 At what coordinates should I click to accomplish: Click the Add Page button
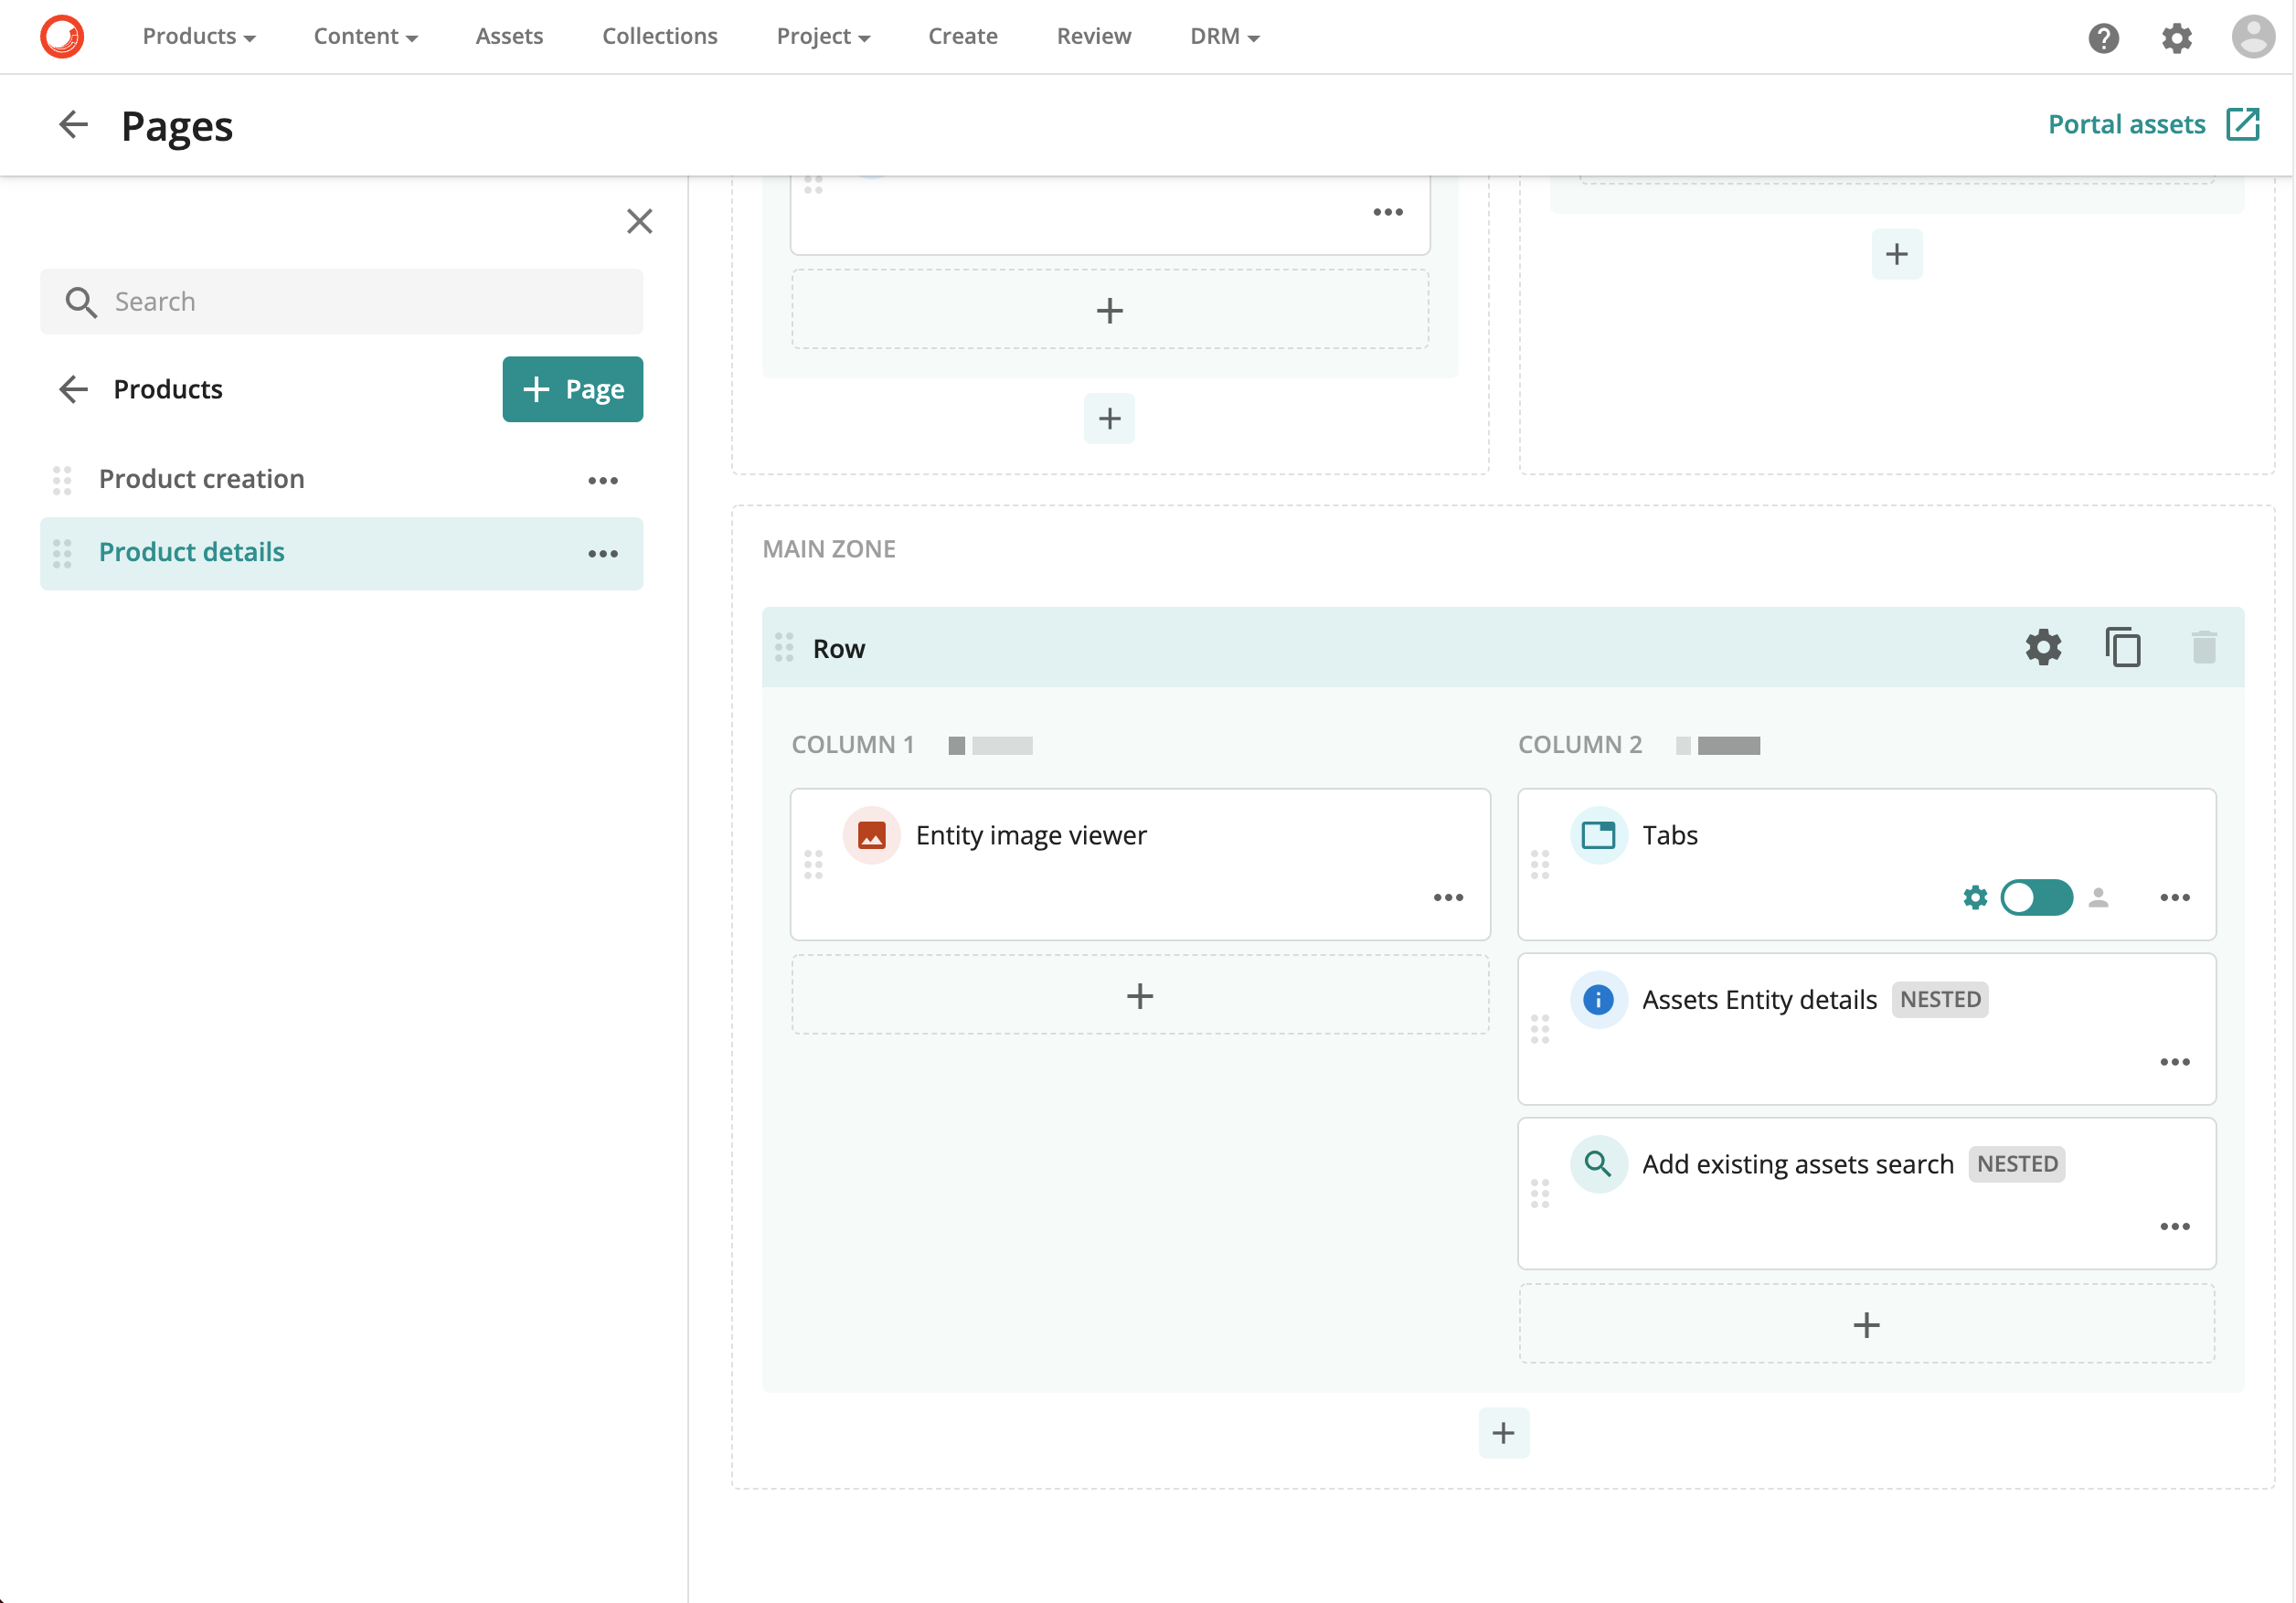(x=572, y=389)
